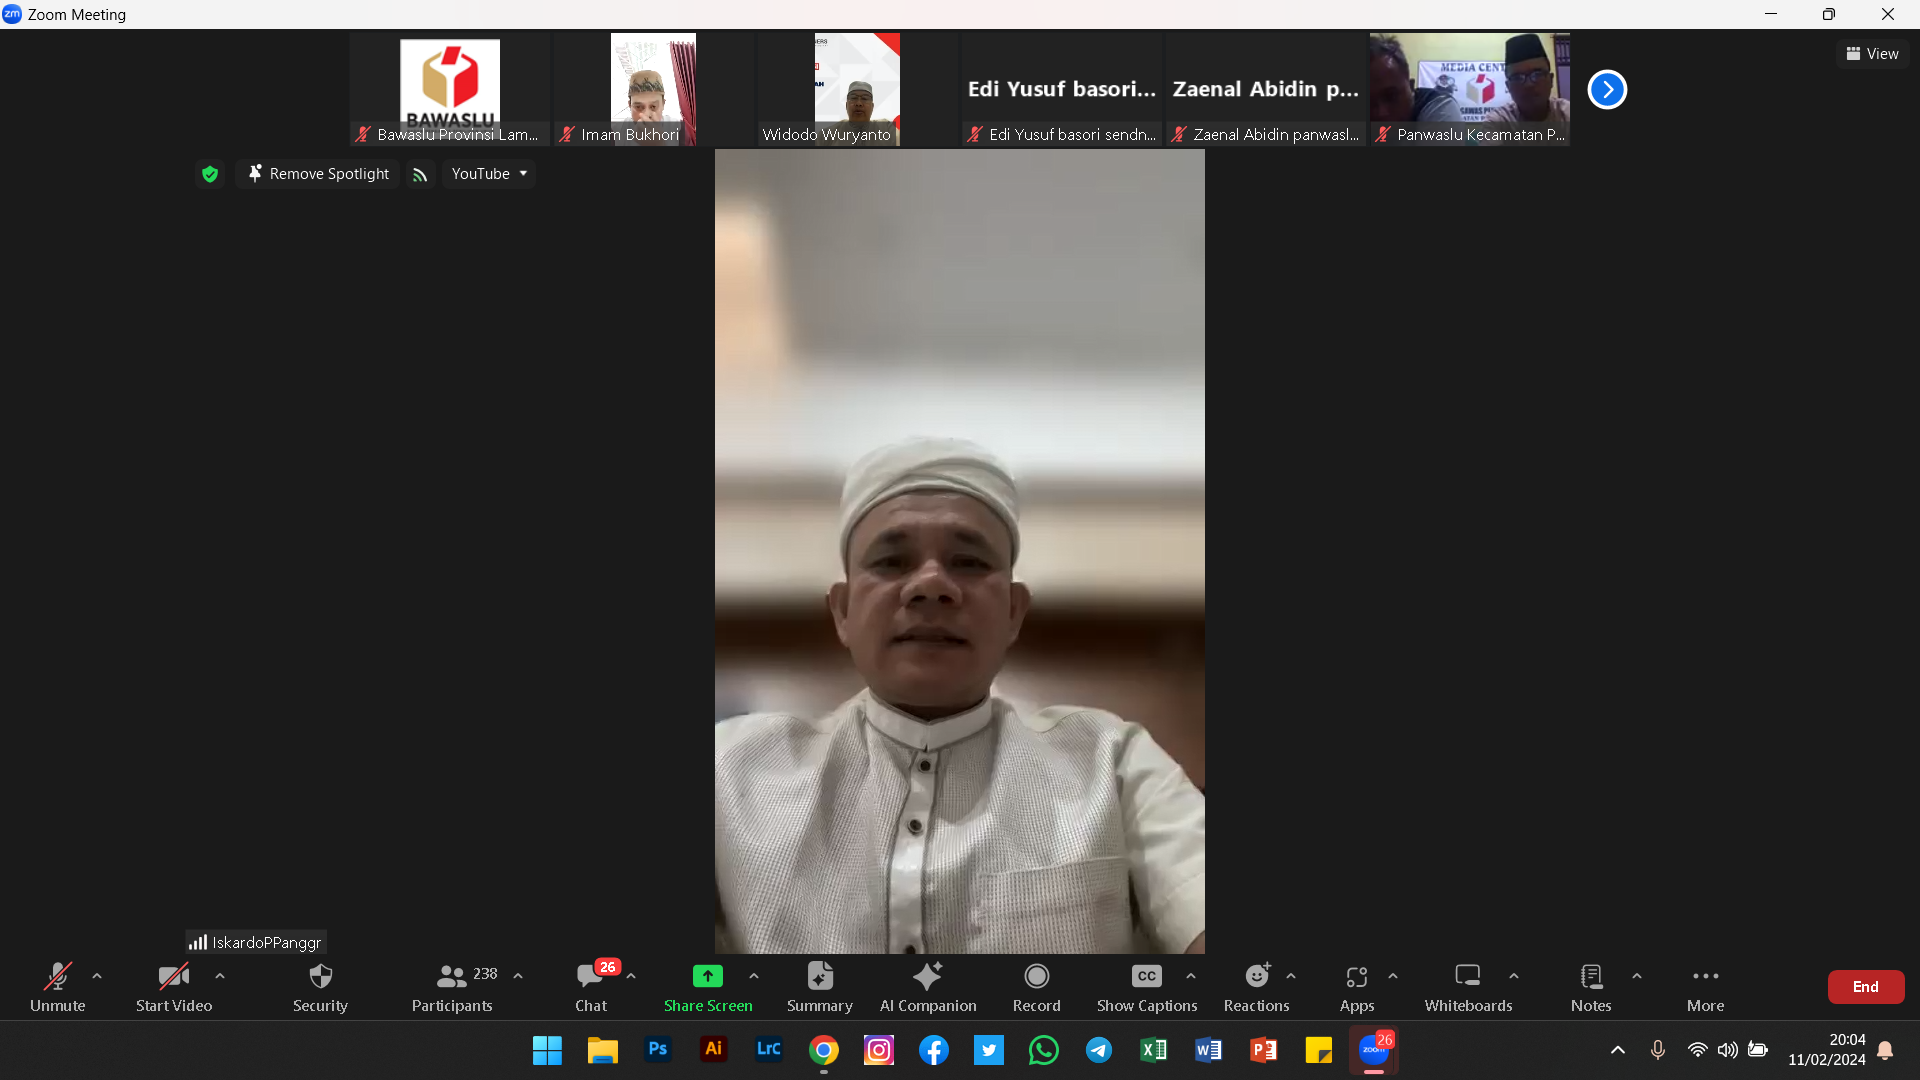The height and width of the screenshot is (1080, 1920).
Task: Open the meeting Notes panel
Action: (x=1590, y=987)
